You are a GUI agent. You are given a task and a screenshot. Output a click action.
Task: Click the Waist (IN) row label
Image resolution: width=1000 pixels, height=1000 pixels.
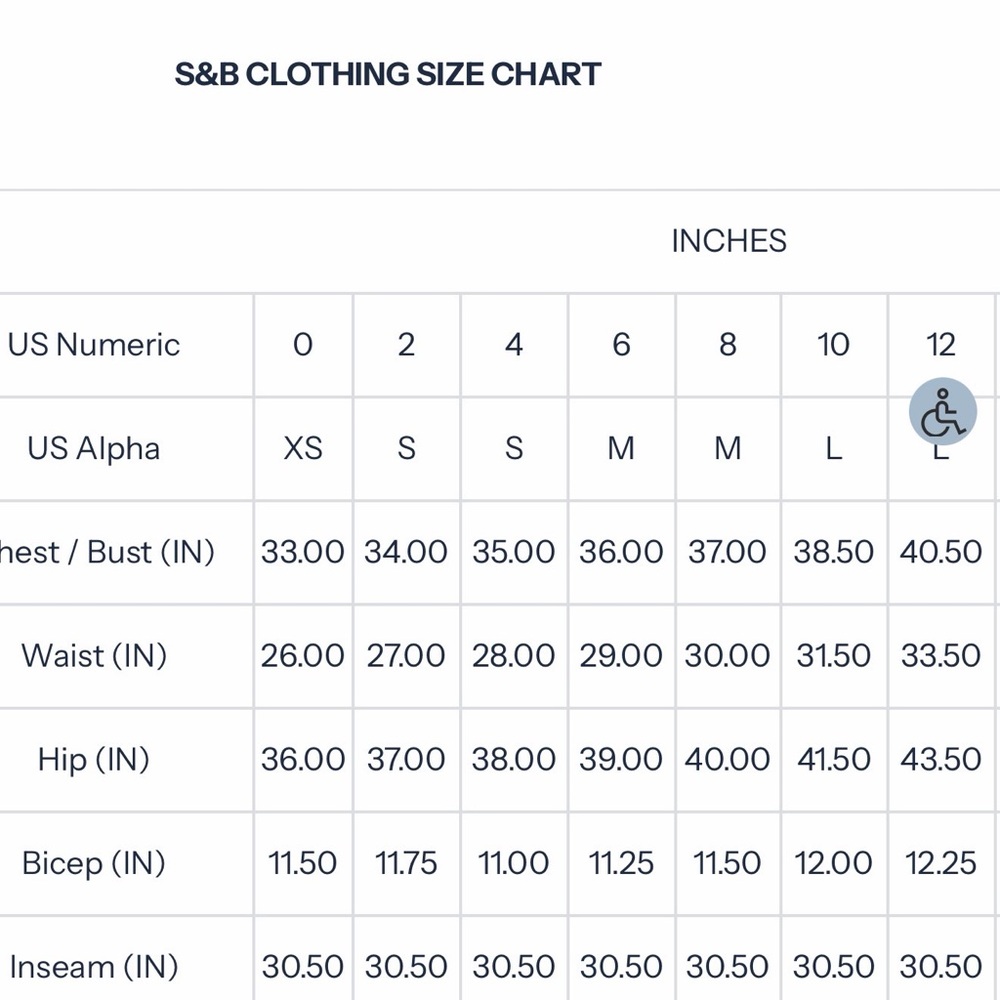pyautogui.click(x=94, y=656)
